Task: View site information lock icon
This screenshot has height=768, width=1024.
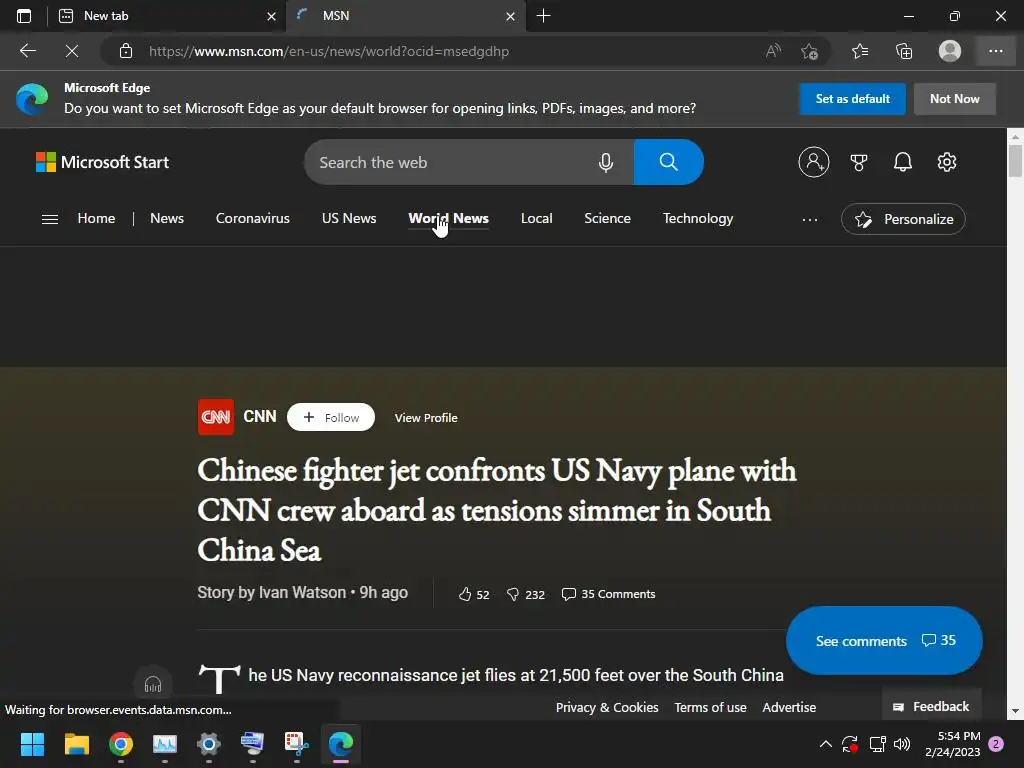Action: [126, 51]
